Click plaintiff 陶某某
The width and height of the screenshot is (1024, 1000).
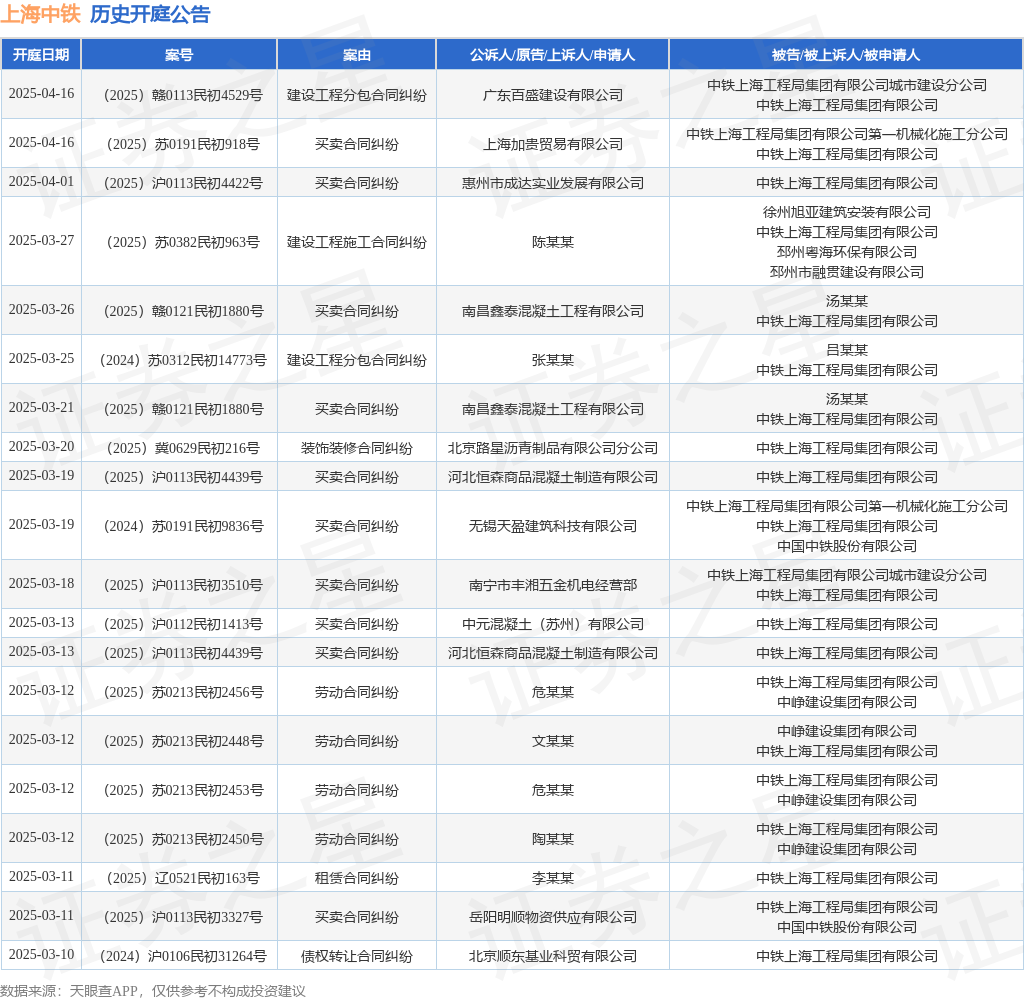point(552,839)
